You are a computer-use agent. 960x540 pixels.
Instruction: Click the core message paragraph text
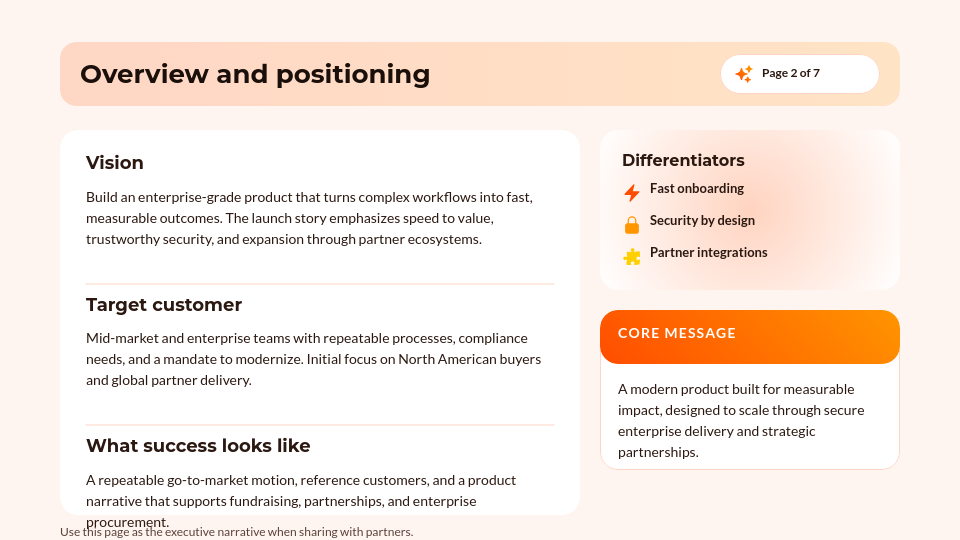coord(741,421)
